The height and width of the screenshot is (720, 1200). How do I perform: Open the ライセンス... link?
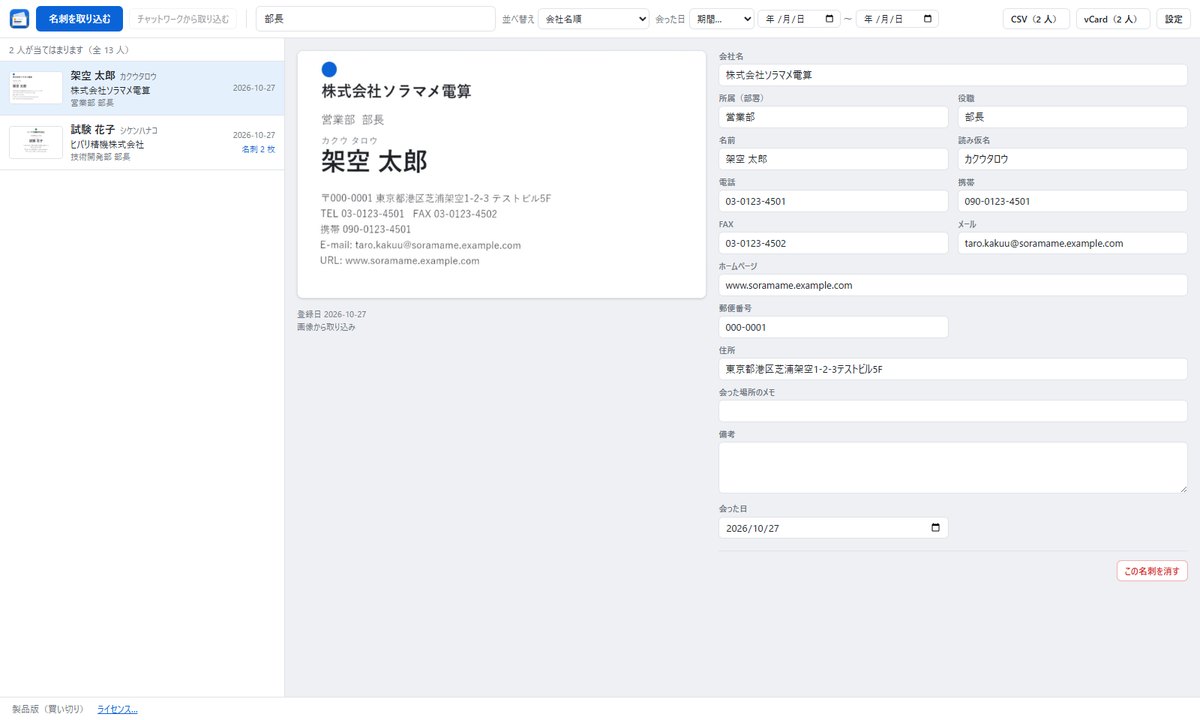(x=117, y=709)
